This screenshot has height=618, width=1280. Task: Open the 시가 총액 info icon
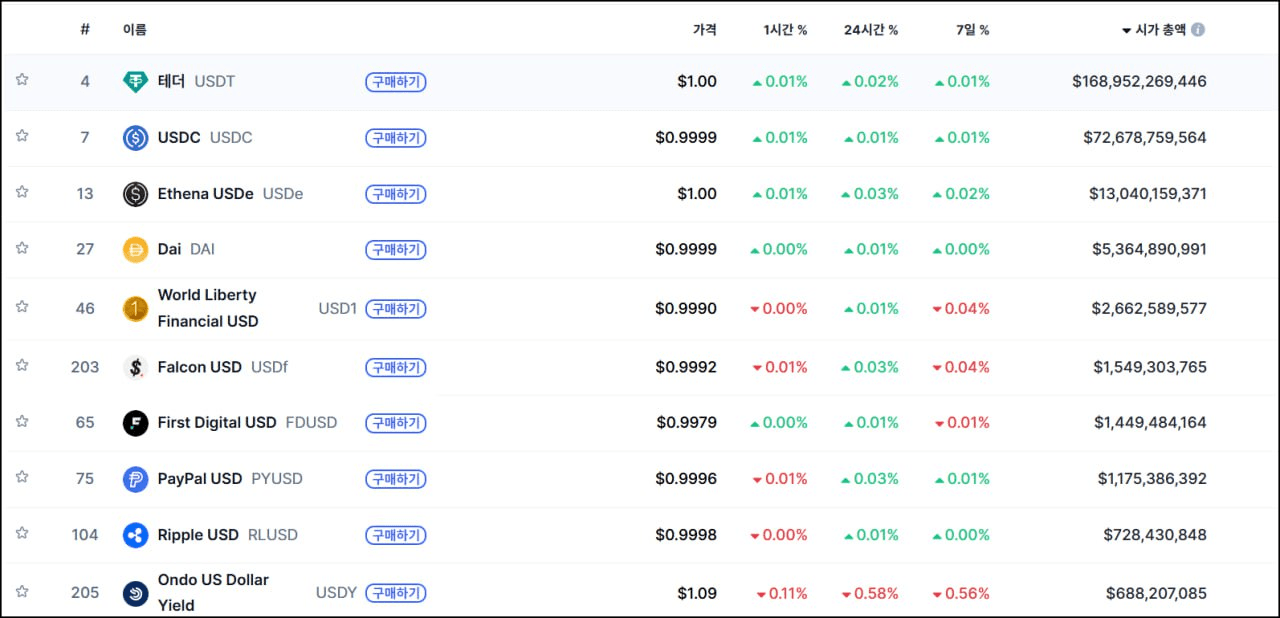point(1198,30)
